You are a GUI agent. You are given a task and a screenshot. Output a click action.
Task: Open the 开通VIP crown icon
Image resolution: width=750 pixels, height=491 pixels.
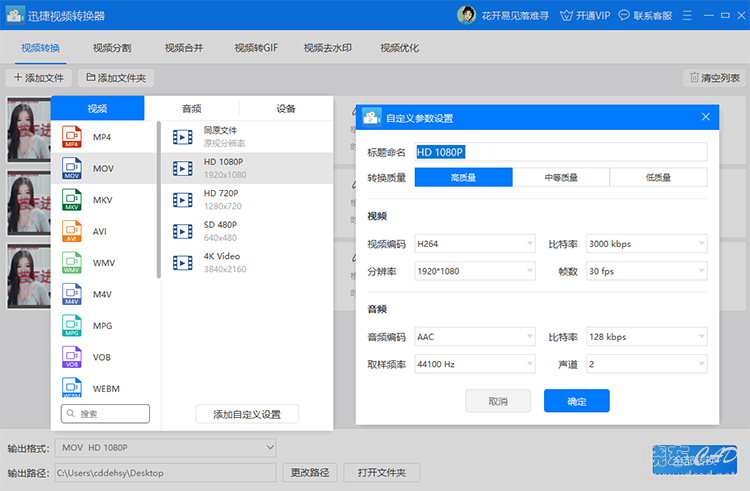(x=566, y=16)
